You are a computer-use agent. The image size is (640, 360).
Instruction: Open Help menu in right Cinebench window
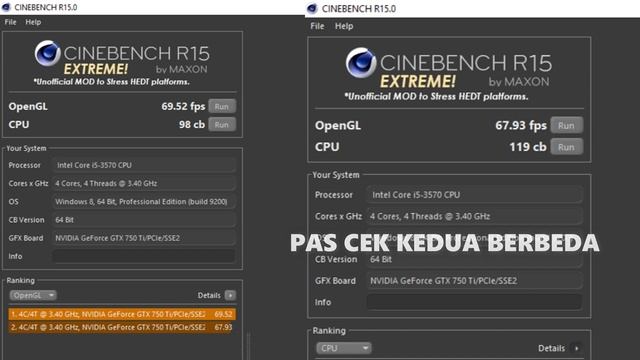(x=344, y=26)
